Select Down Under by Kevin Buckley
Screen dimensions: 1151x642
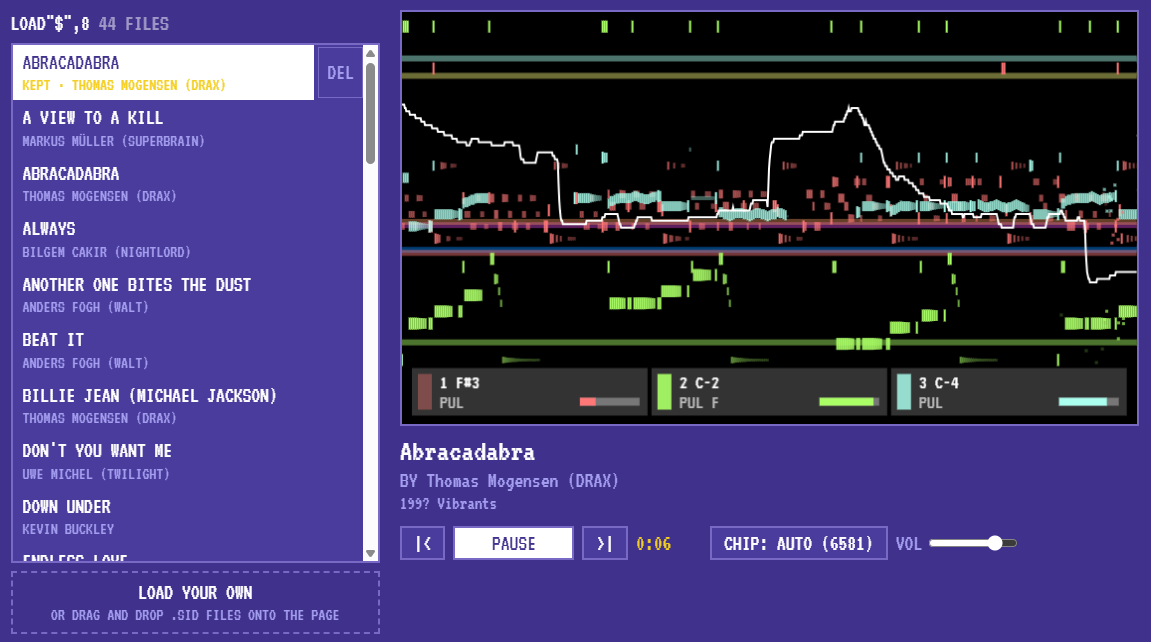coord(187,517)
